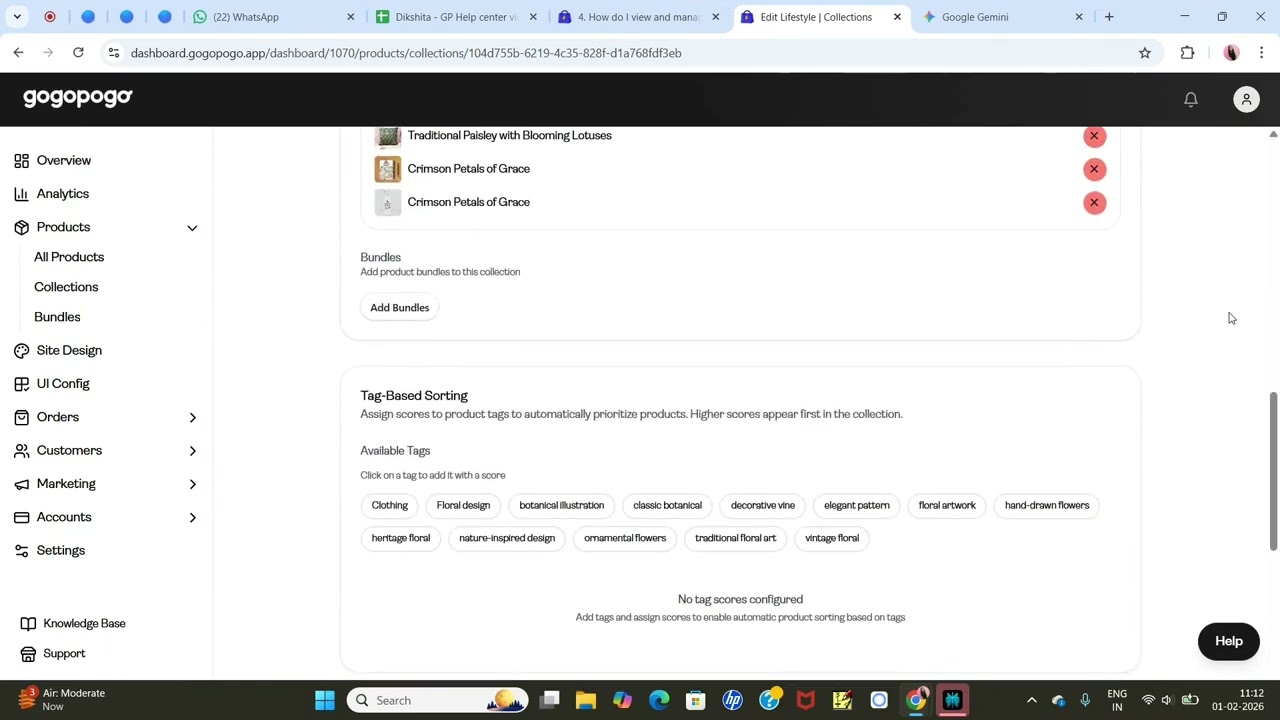Viewport: 1280px width, 720px height.
Task: Click the Products box icon in sidebar
Action: point(21,227)
